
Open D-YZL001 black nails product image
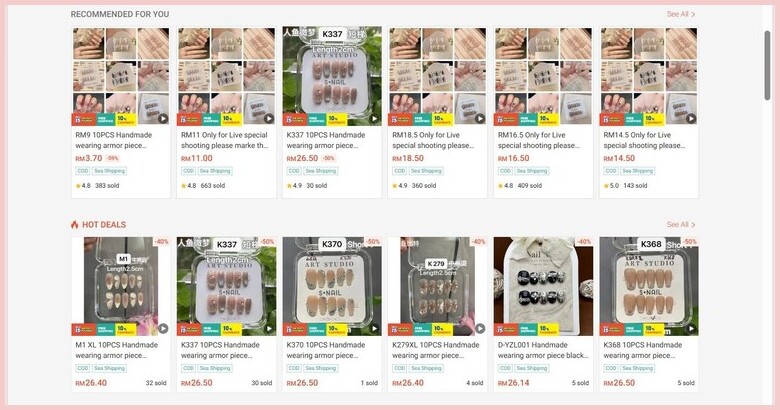pos(543,286)
